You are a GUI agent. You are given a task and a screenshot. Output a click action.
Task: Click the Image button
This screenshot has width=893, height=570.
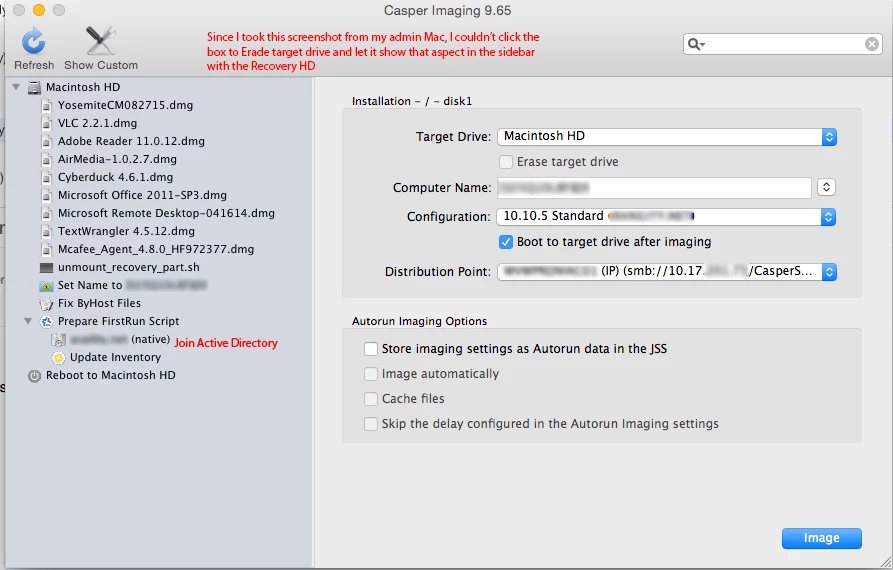tap(821, 538)
